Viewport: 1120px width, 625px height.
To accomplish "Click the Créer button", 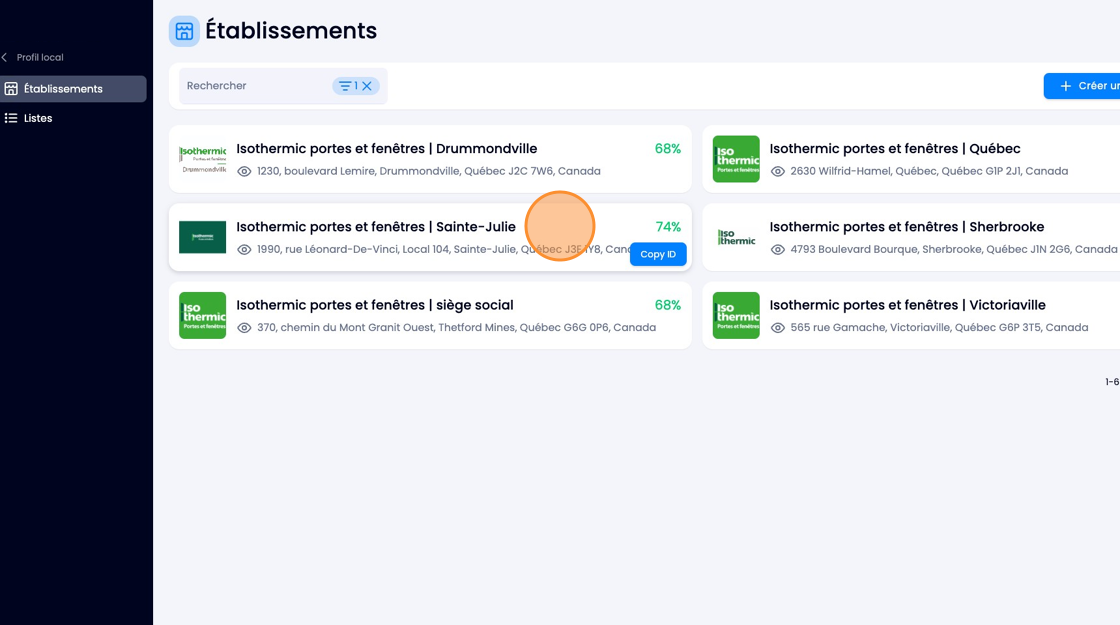I will click(1081, 86).
